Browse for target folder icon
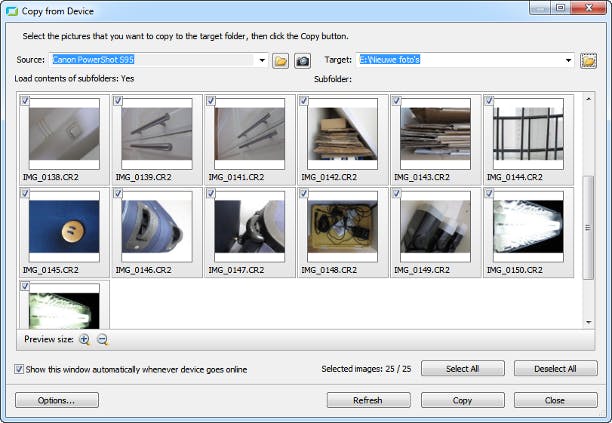Screen dimensions: 612x423 coord(589,61)
